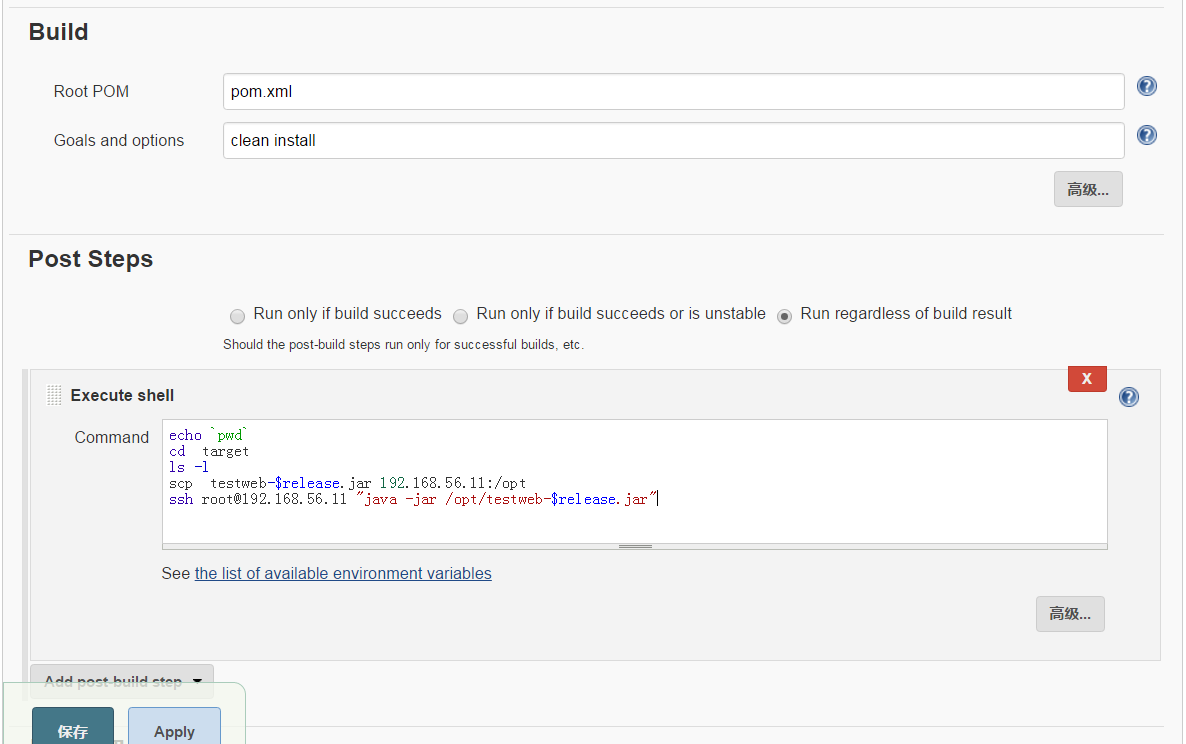Click the Execute shell title
Screen dimensions: 1186x744
tap(122, 395)
